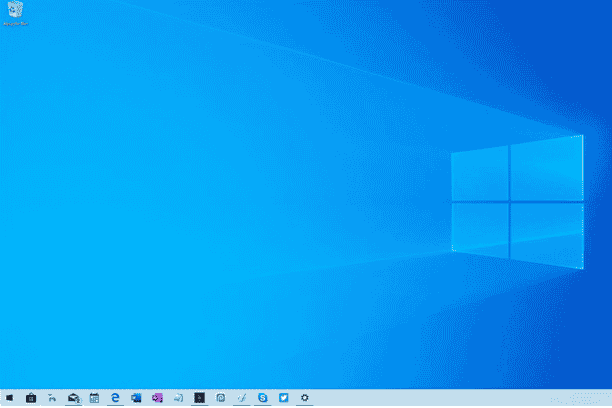
Task: Click empty taskbar space right of Settings
Action: pyautogui.click(x=450, y=398)
